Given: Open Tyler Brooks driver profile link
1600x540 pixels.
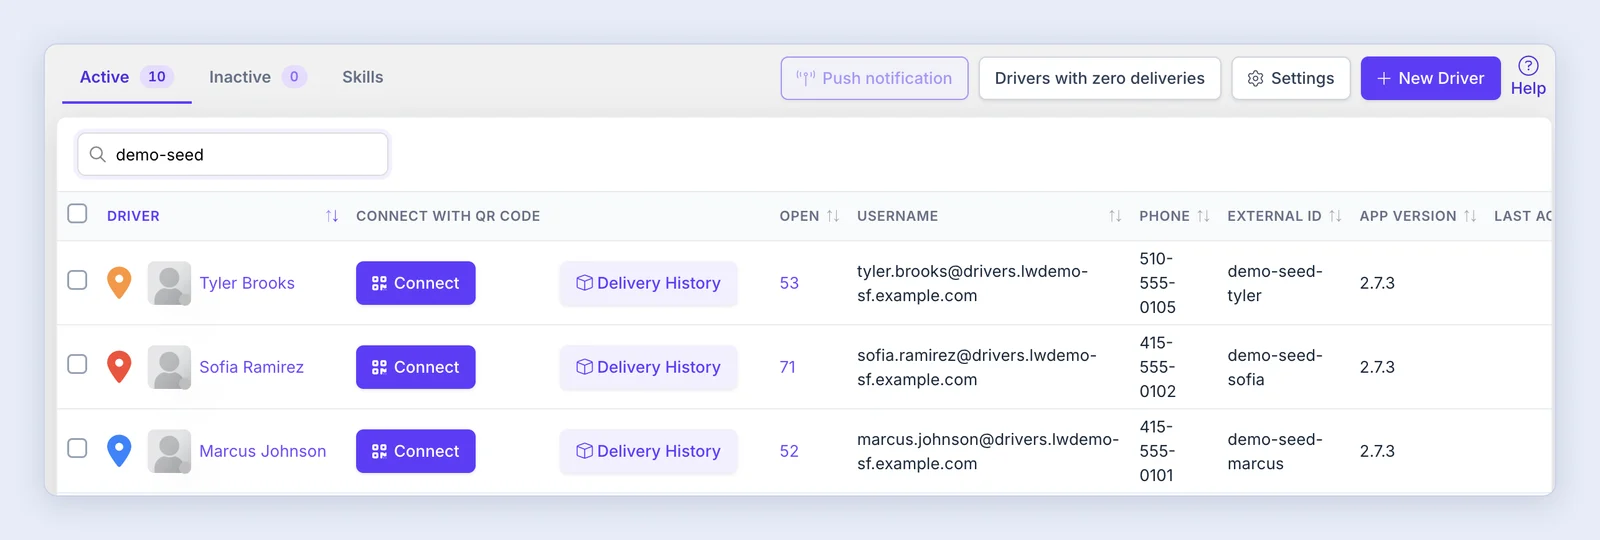Looking at the screenshot, I should click(247, 283).
